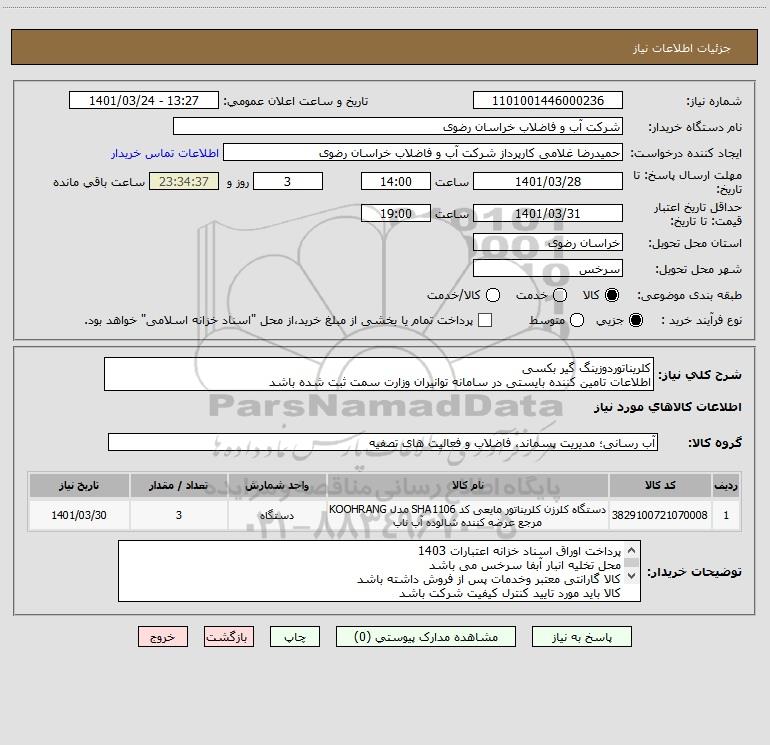Click the quantity cell 3 in the goods table
Image resolution: width=770 pixels, height=745 pixels.
(179, 515)
